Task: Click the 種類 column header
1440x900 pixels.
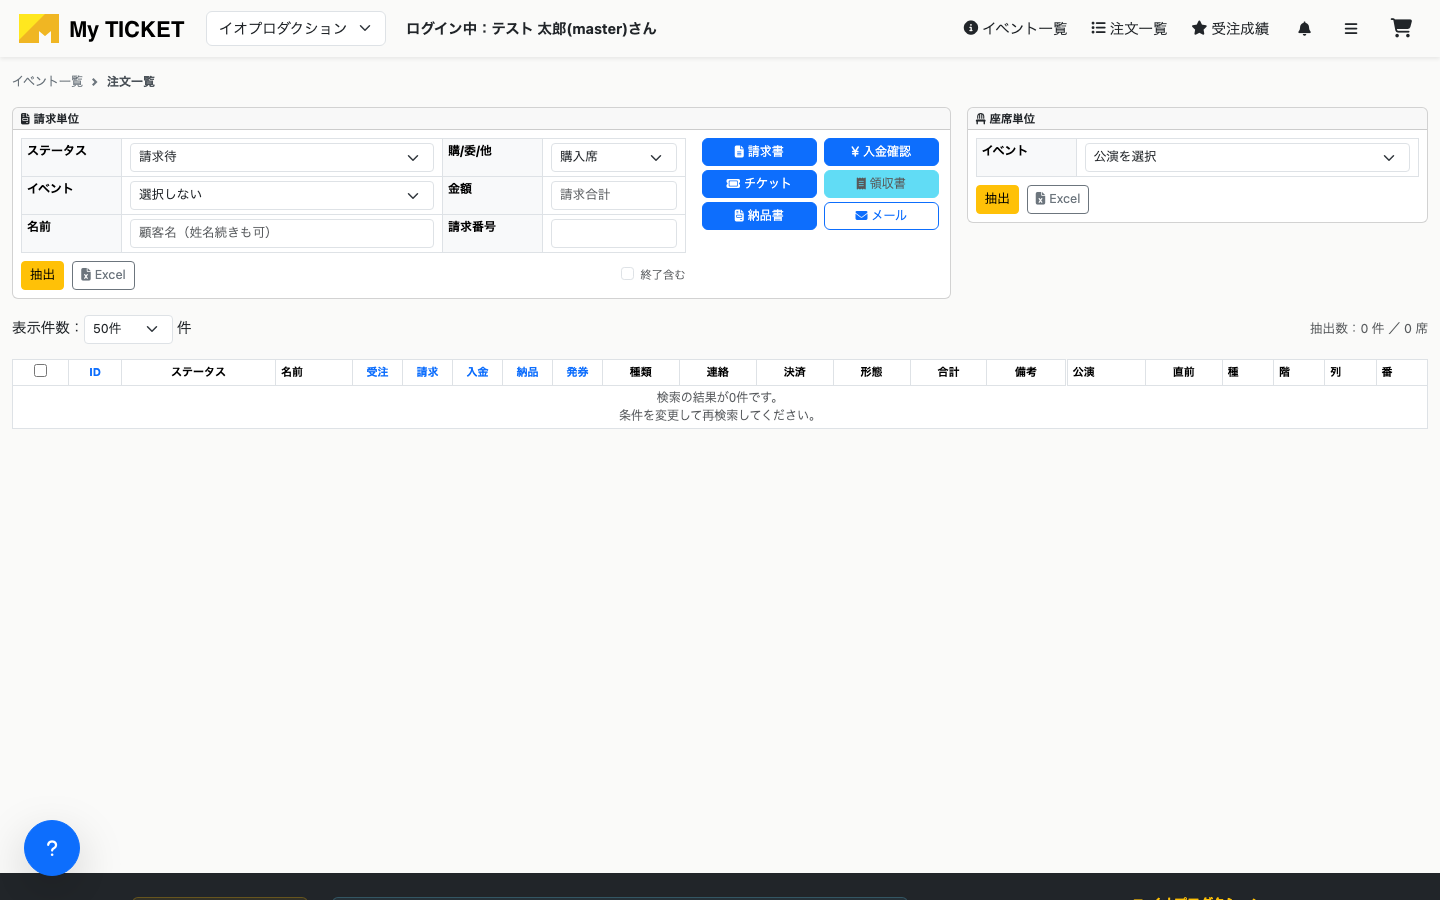Action: click(x=640, y=372)
